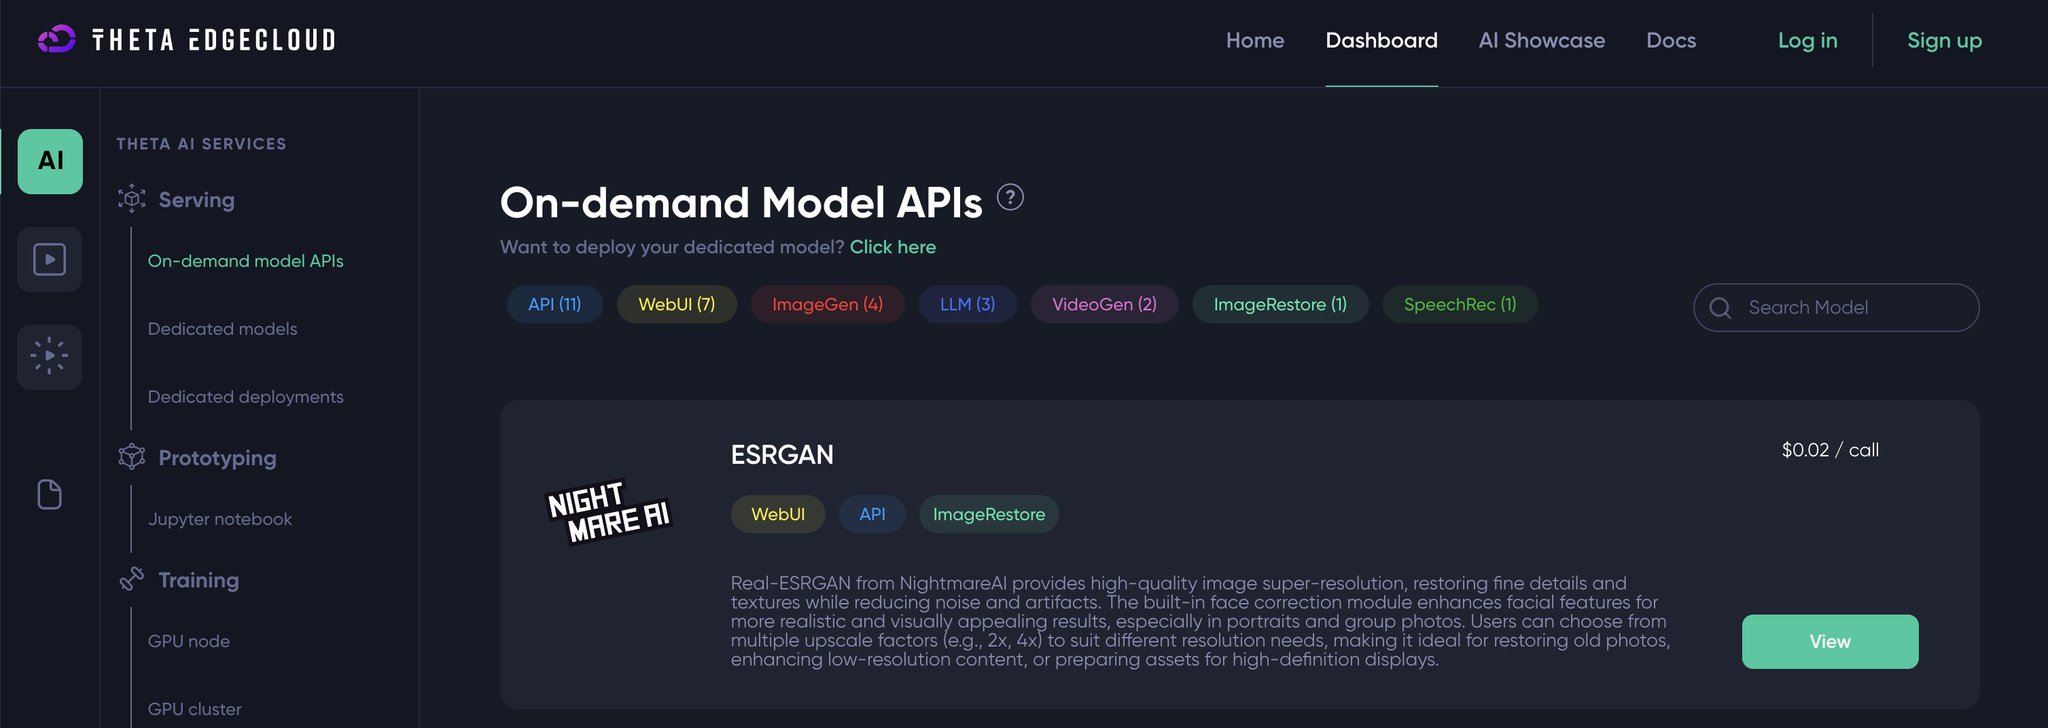This screenshot has width=2048, height=728.
Task: Click the 'Click here' deploy link
Action: pyautogui.click(x=892, y=247)
